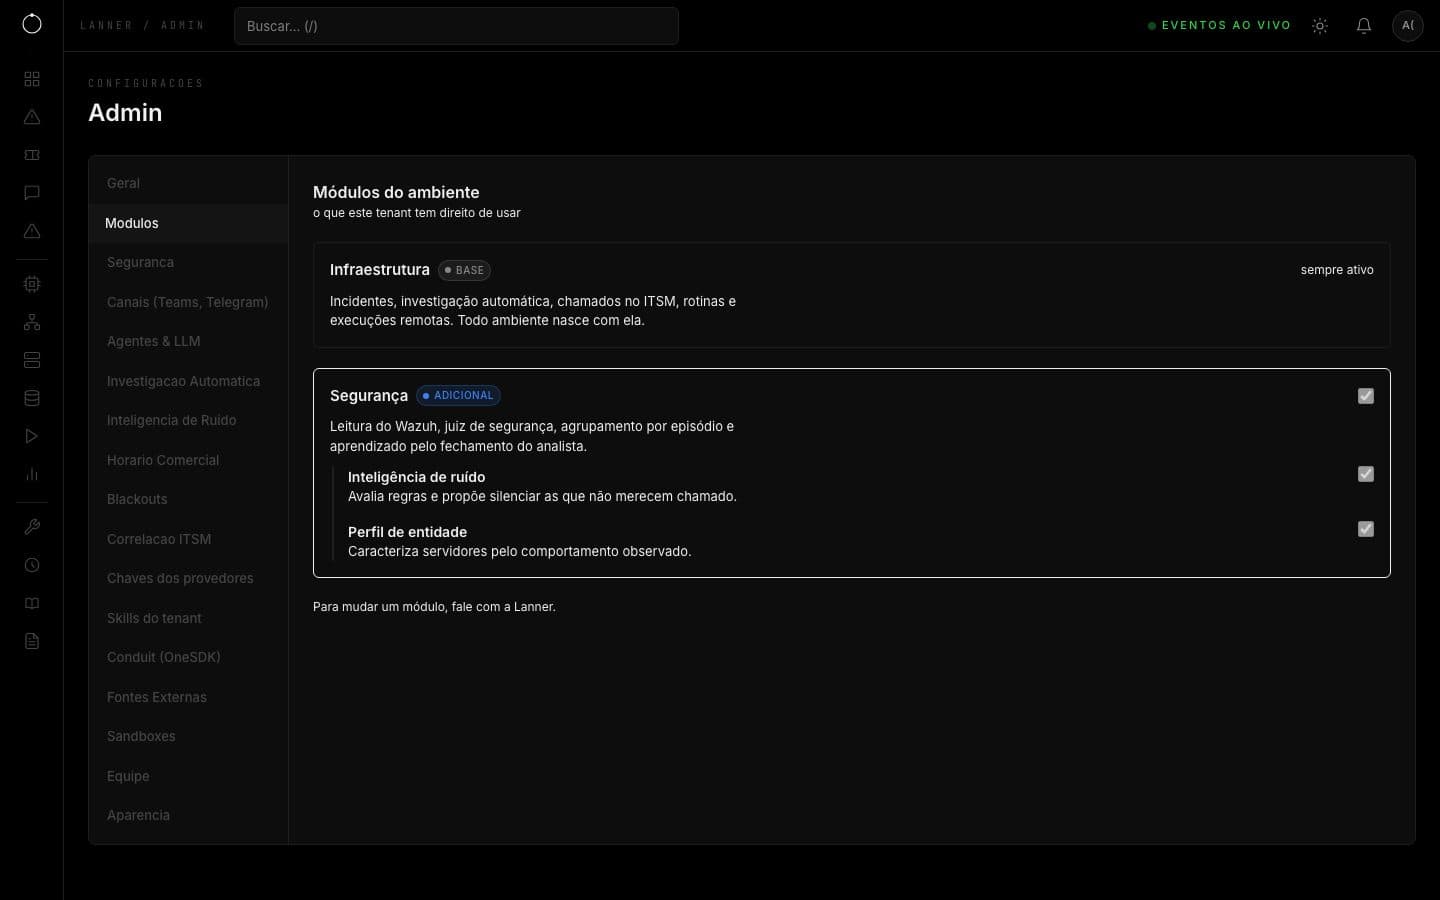1440x900 pixels.
Task: Click the play triangle icon in sidebar
Action: click(32, 436)
